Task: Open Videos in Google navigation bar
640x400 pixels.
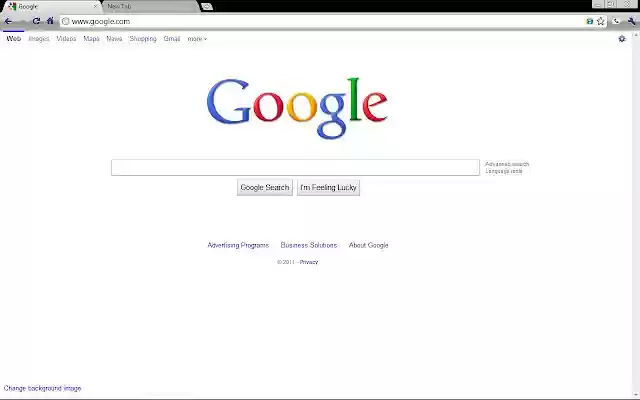Action: coord(66,39)
